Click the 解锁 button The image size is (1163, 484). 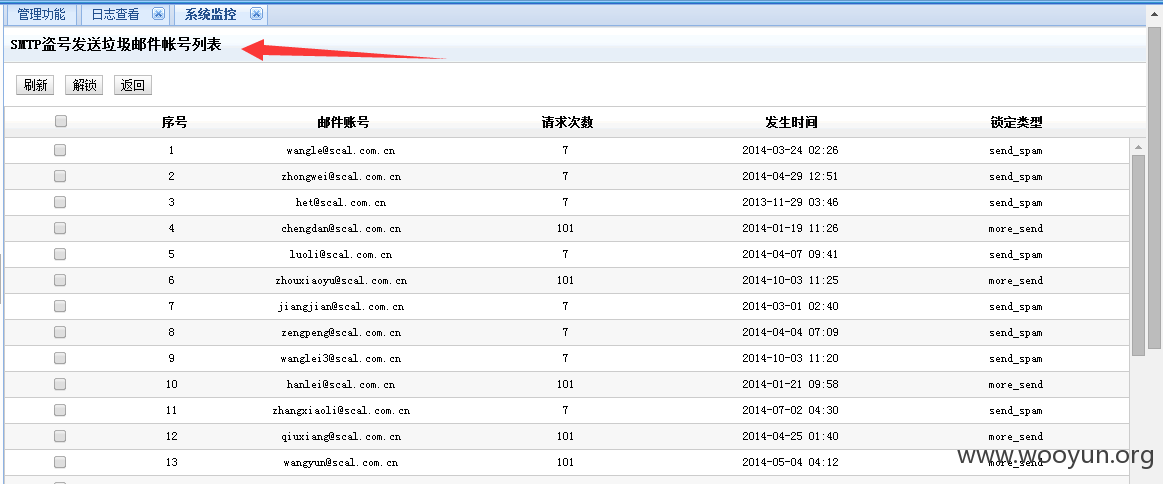(84, 85)
